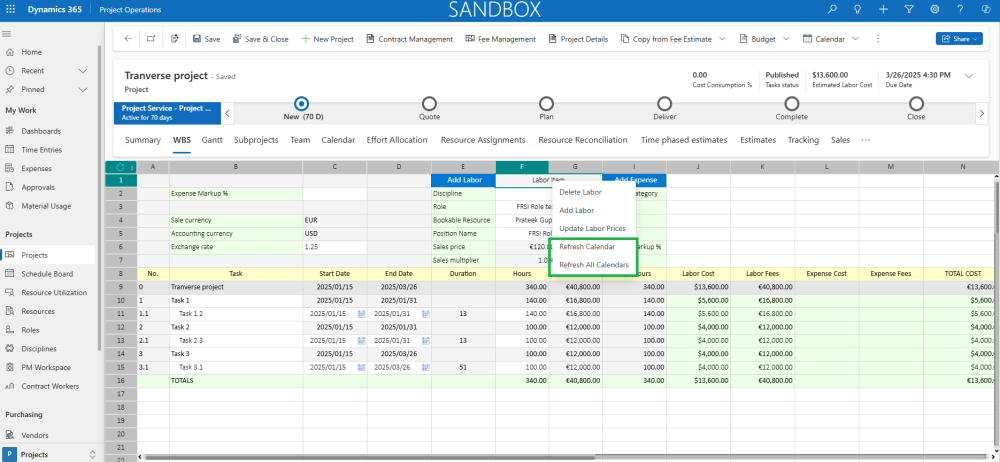The image size is (1000, 462).
Task: Switch to the Gantt tab
Action: pyautogui.click(x=212, y=140)
